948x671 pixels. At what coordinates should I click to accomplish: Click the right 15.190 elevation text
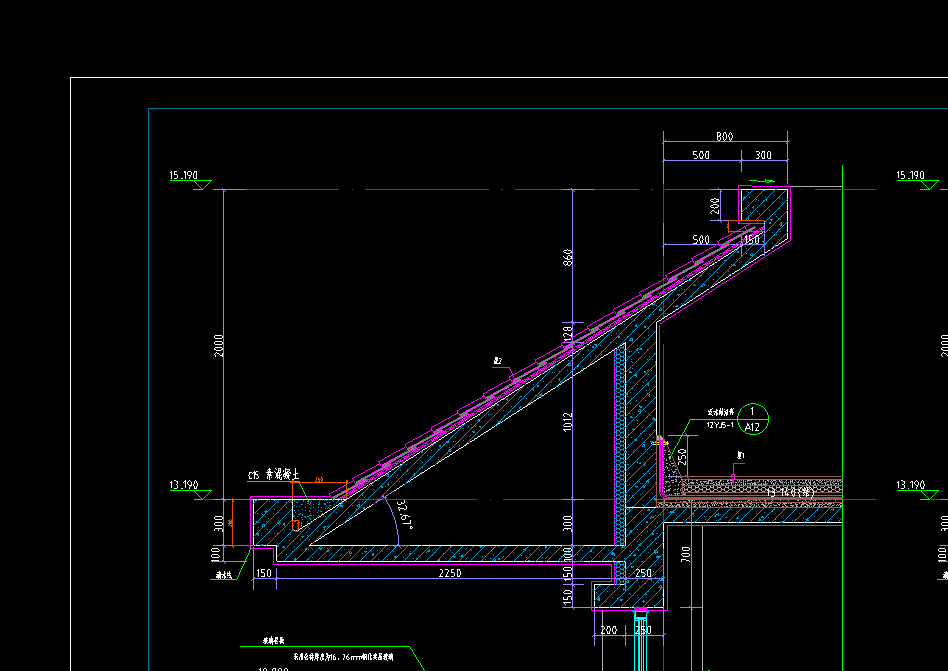(911, 175)
